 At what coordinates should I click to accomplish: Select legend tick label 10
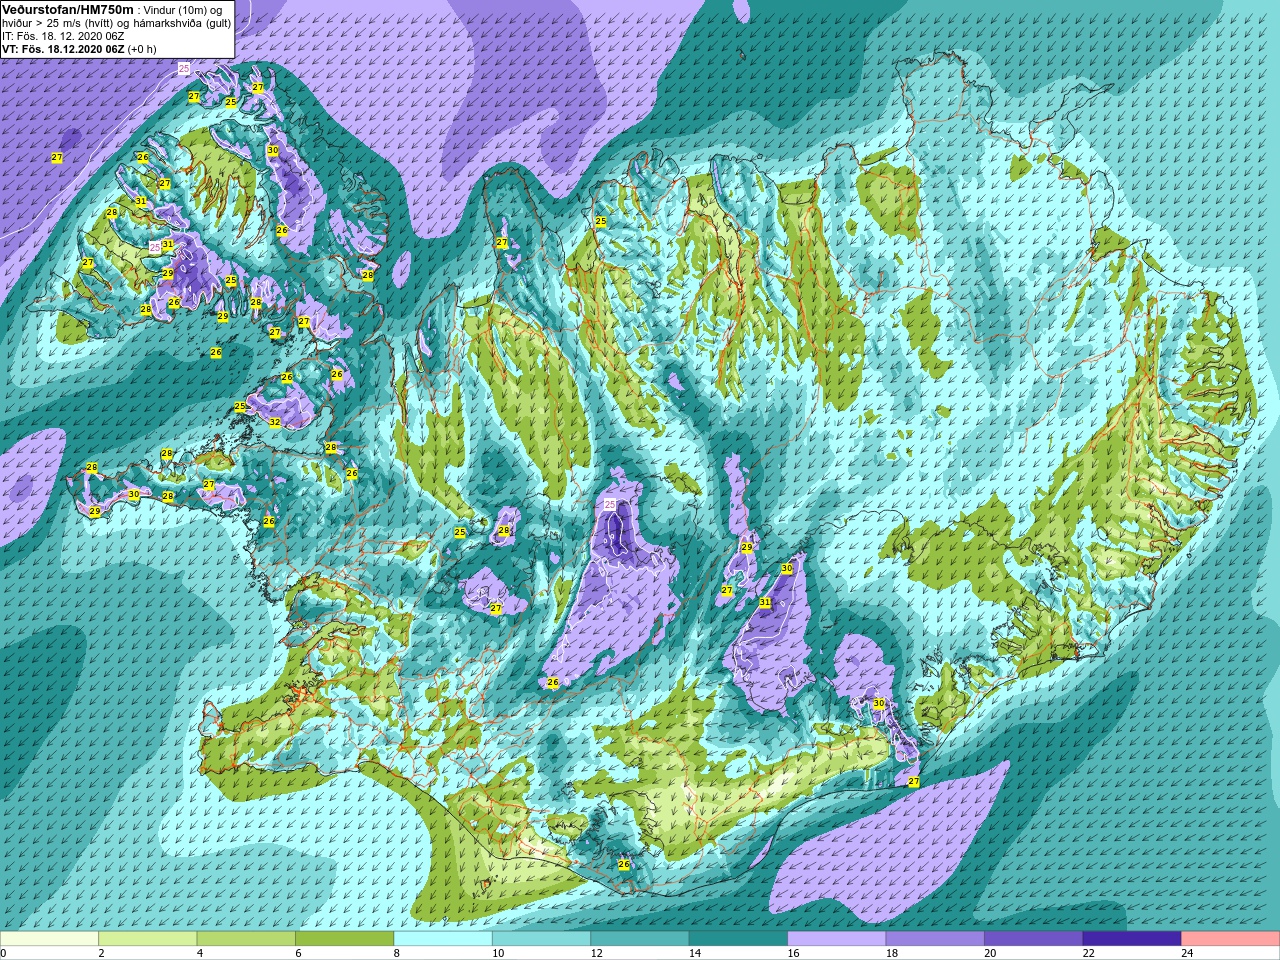pos(498,953)
